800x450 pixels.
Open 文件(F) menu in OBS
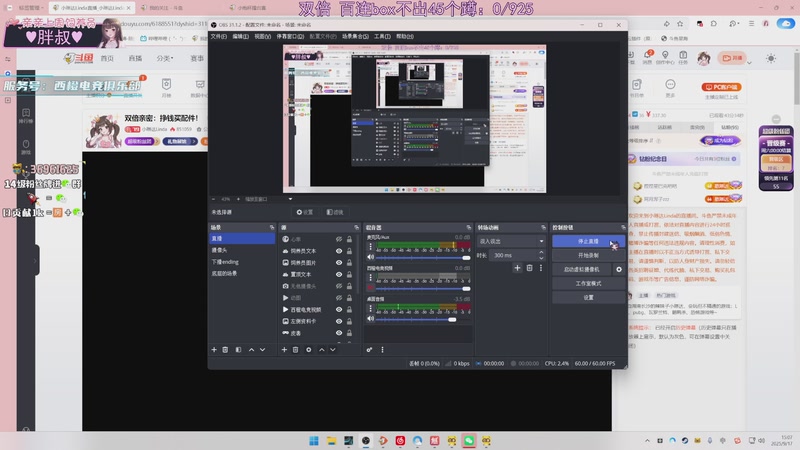click(219, 36)
